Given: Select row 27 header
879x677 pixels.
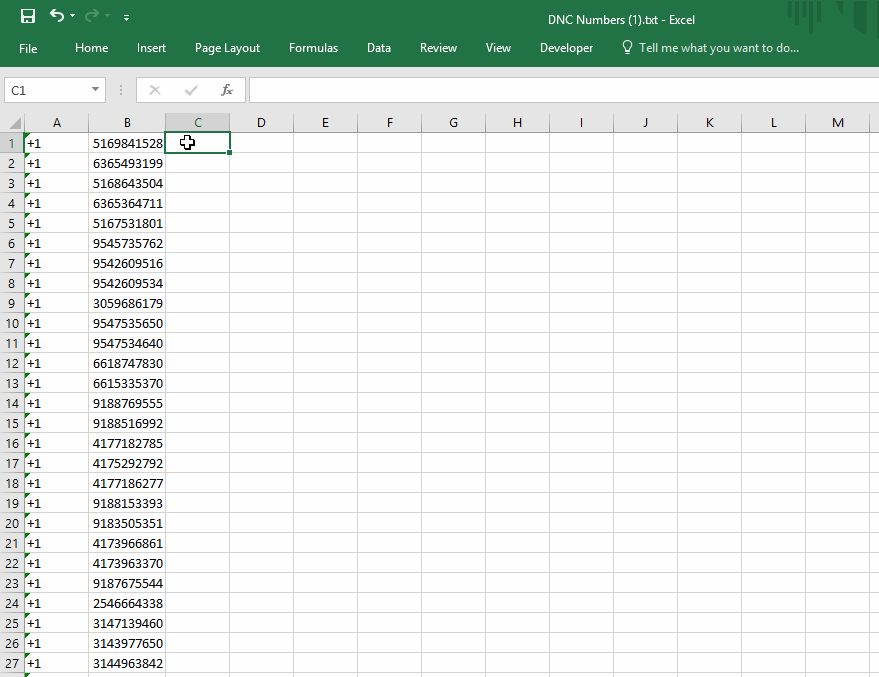Looking at the screenshot, I should coord(12,664).
